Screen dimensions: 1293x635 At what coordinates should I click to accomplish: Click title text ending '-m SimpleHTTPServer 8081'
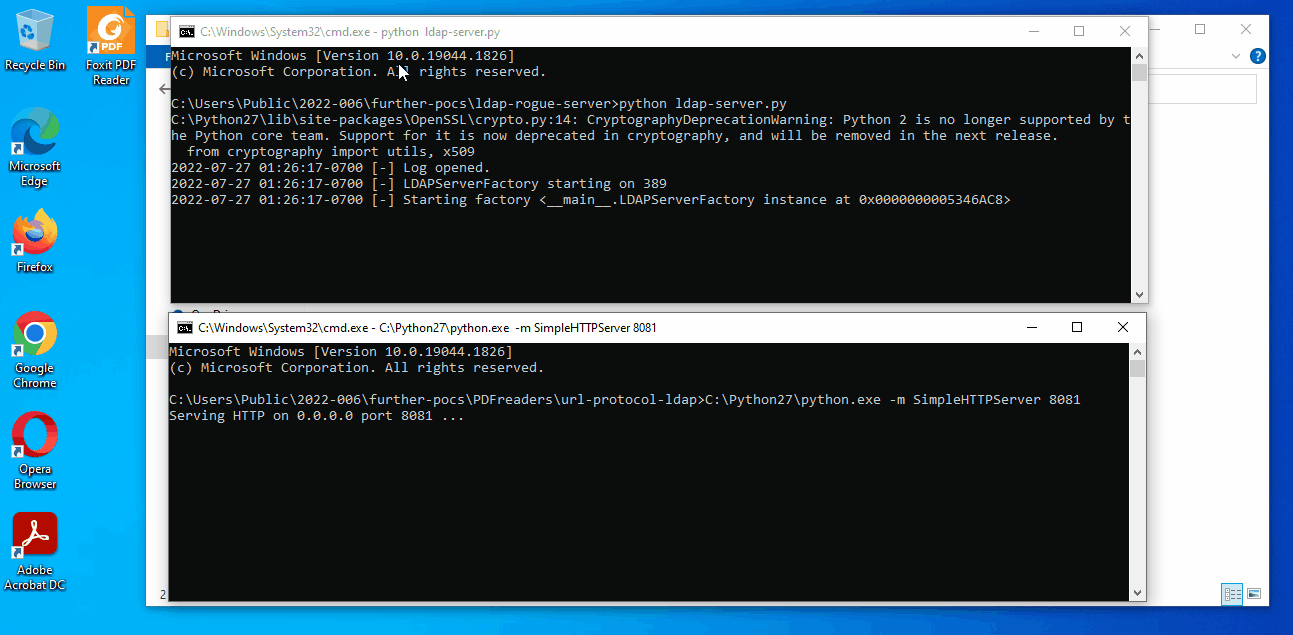pos(427,327)
